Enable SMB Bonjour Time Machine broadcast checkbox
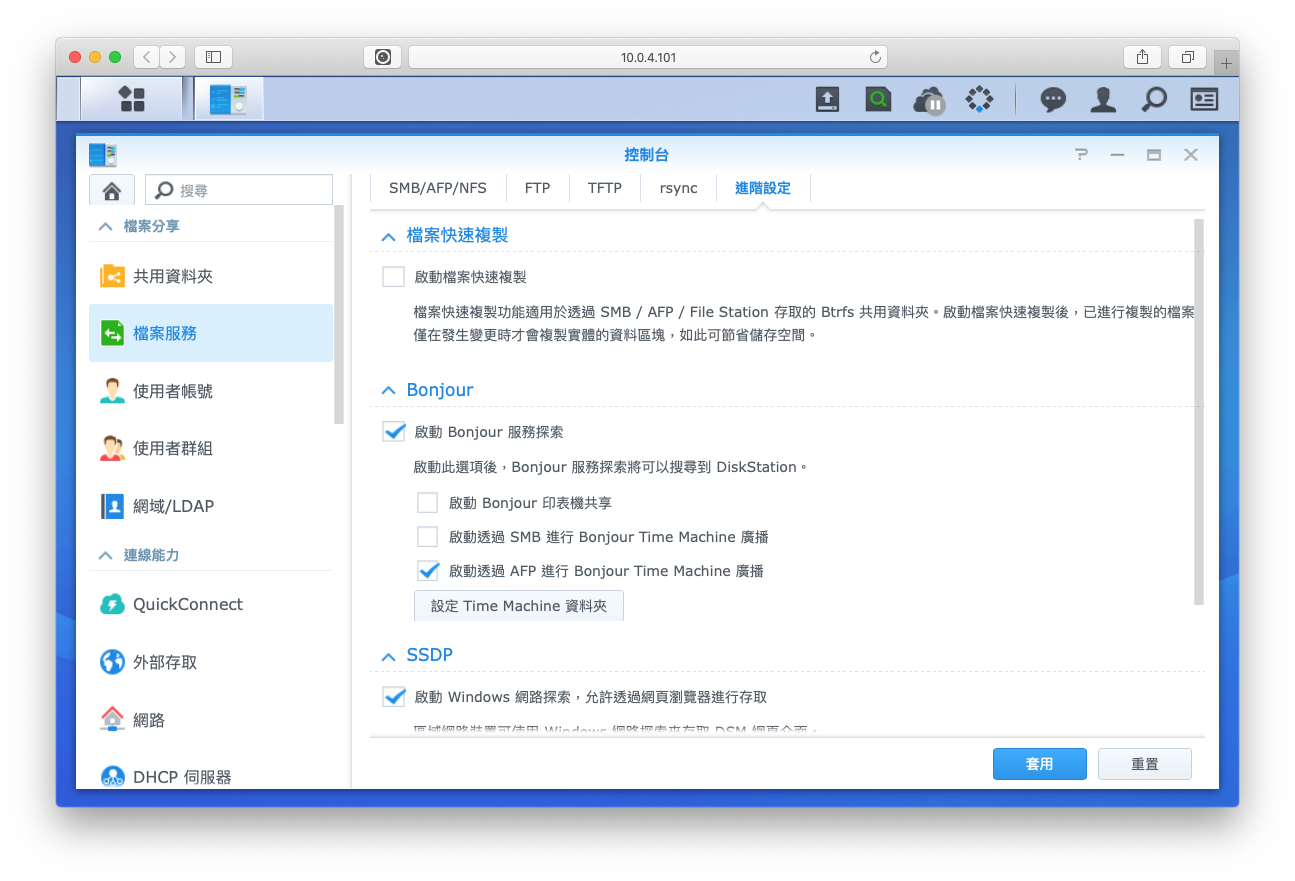Viewport: 1295px width, 881px height. click(428, 537)
